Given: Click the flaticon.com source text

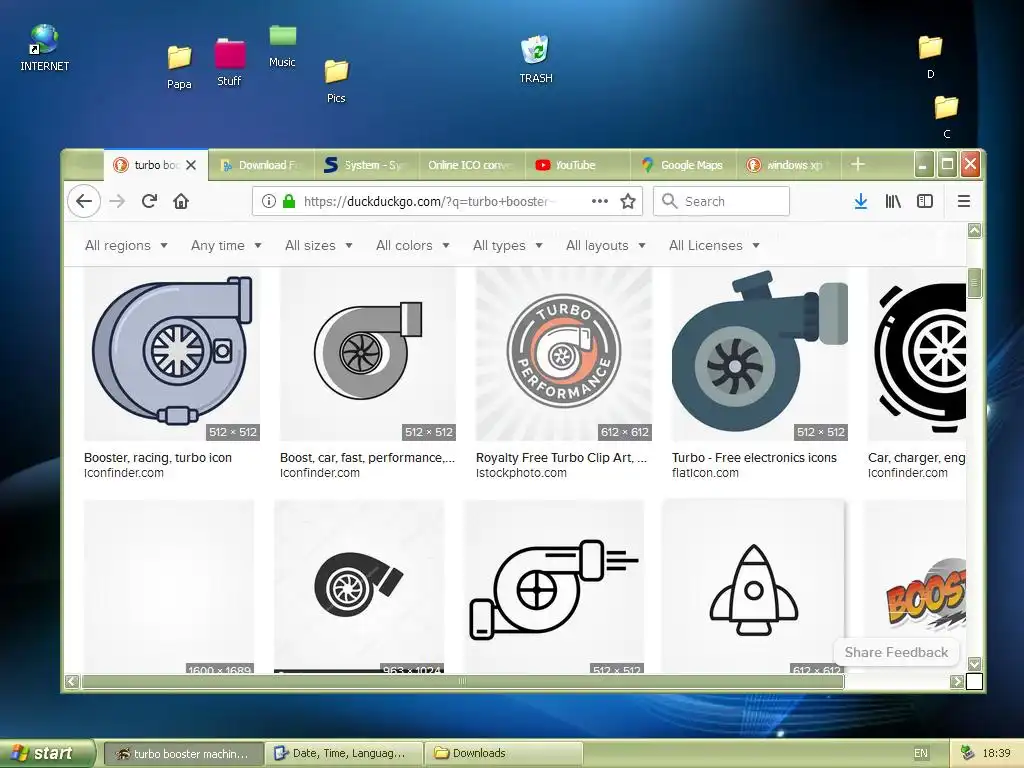Looking at the screenshot, I should point(705,473).
